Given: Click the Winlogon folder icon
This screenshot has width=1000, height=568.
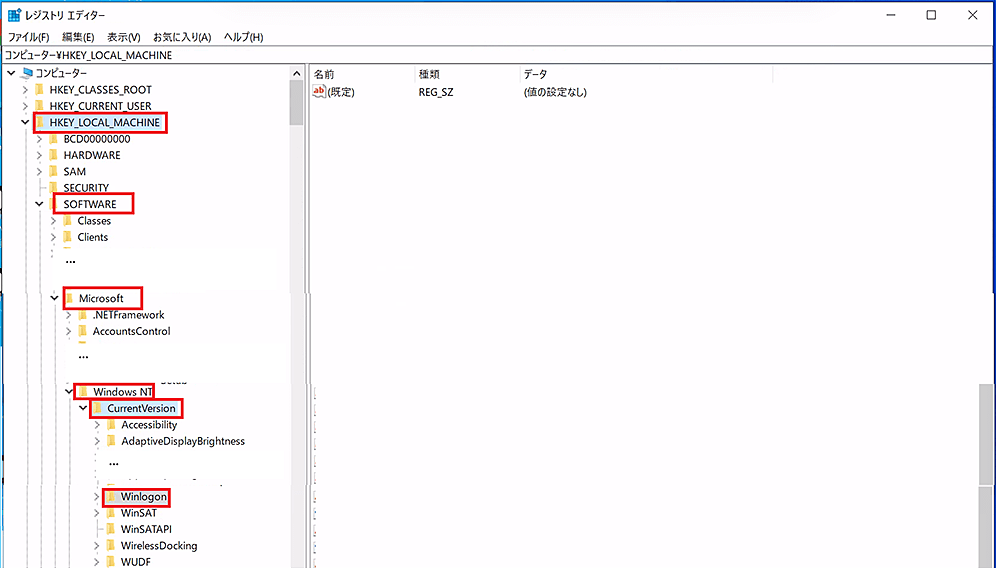Looking at the screenshot, I should pos(111,497).
